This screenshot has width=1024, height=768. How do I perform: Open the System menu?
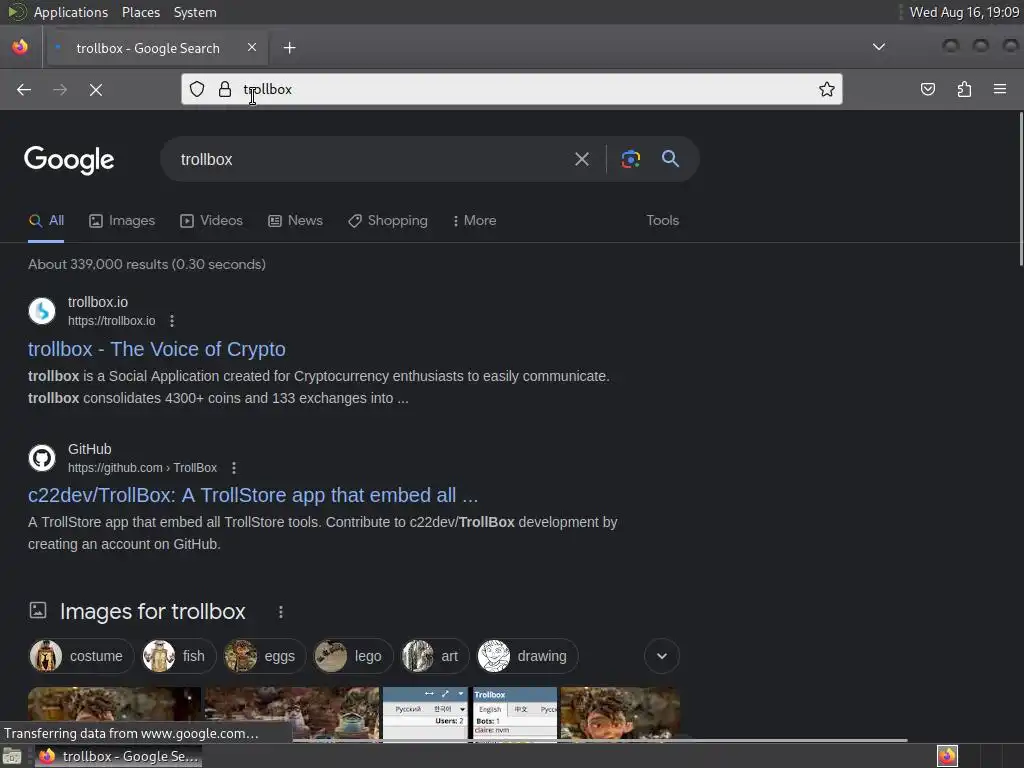(x=195, y=12)
